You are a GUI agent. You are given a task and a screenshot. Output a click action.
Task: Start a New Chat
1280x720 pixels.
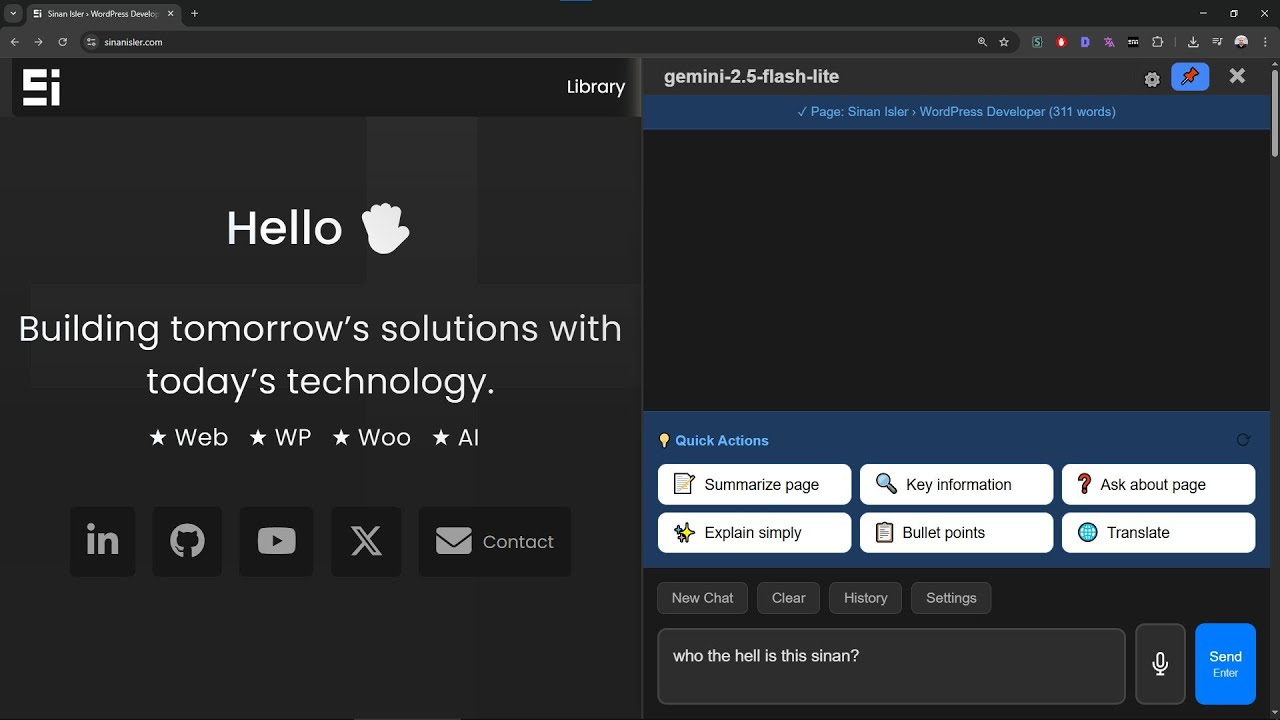pyautogui.click(x=702, y=598)
